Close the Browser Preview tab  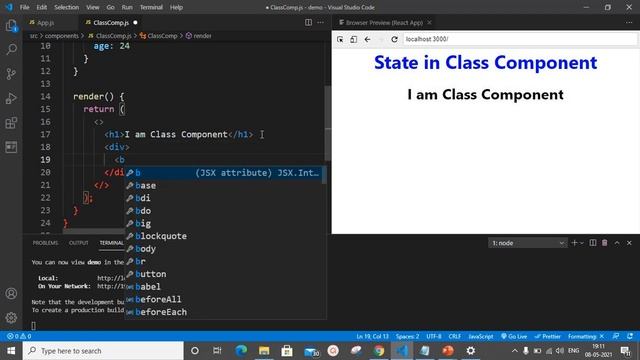click(x=429, y=22)
